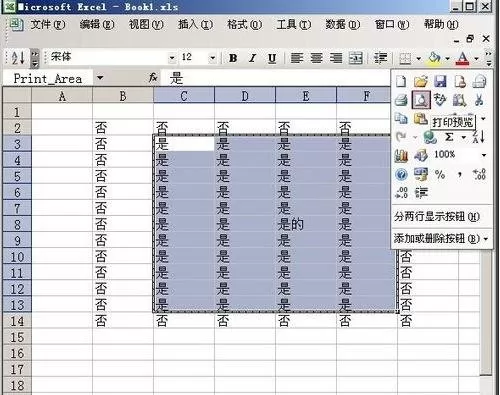Open the Borders dropdown arrow
The width and height of the screenshot is (500, 395).
(x=419, y=58)
